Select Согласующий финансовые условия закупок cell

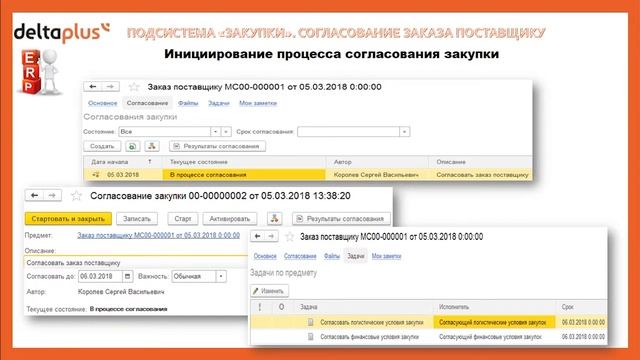coord(494,337)
